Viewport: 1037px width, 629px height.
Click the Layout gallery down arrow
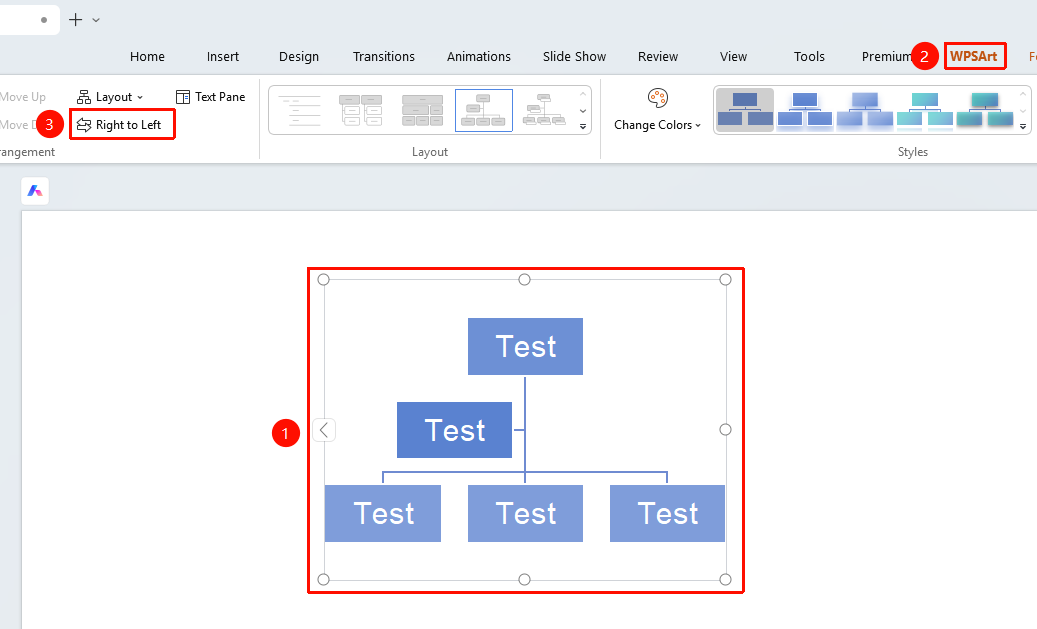(583, 110)
